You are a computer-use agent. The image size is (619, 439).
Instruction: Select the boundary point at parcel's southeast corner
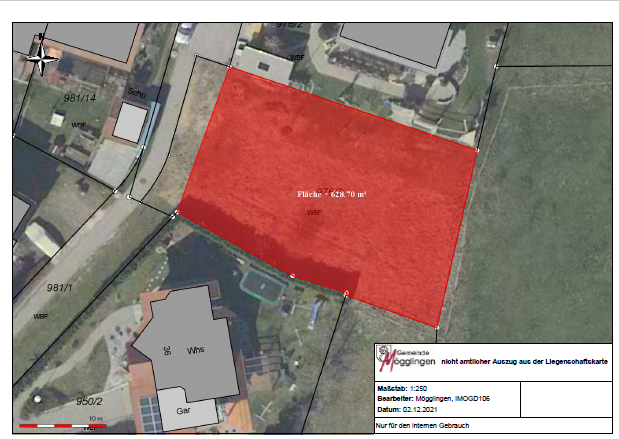point(438,327)
